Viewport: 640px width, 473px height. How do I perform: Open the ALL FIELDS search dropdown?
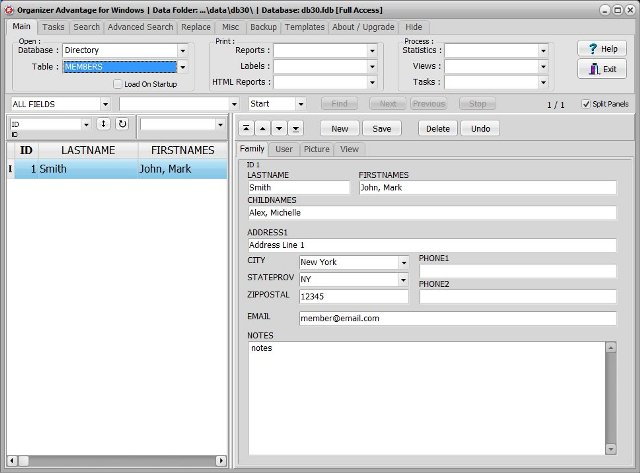pyautogui.click(x=105, y=104)
